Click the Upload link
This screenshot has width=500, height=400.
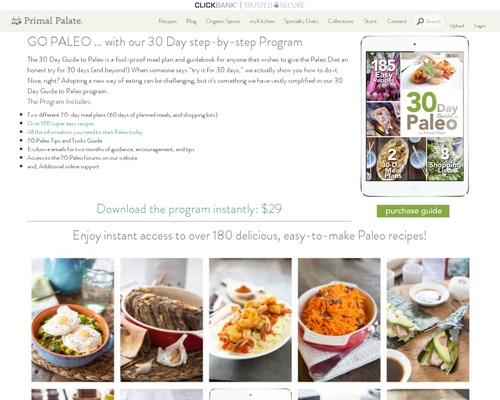point(457,26)
